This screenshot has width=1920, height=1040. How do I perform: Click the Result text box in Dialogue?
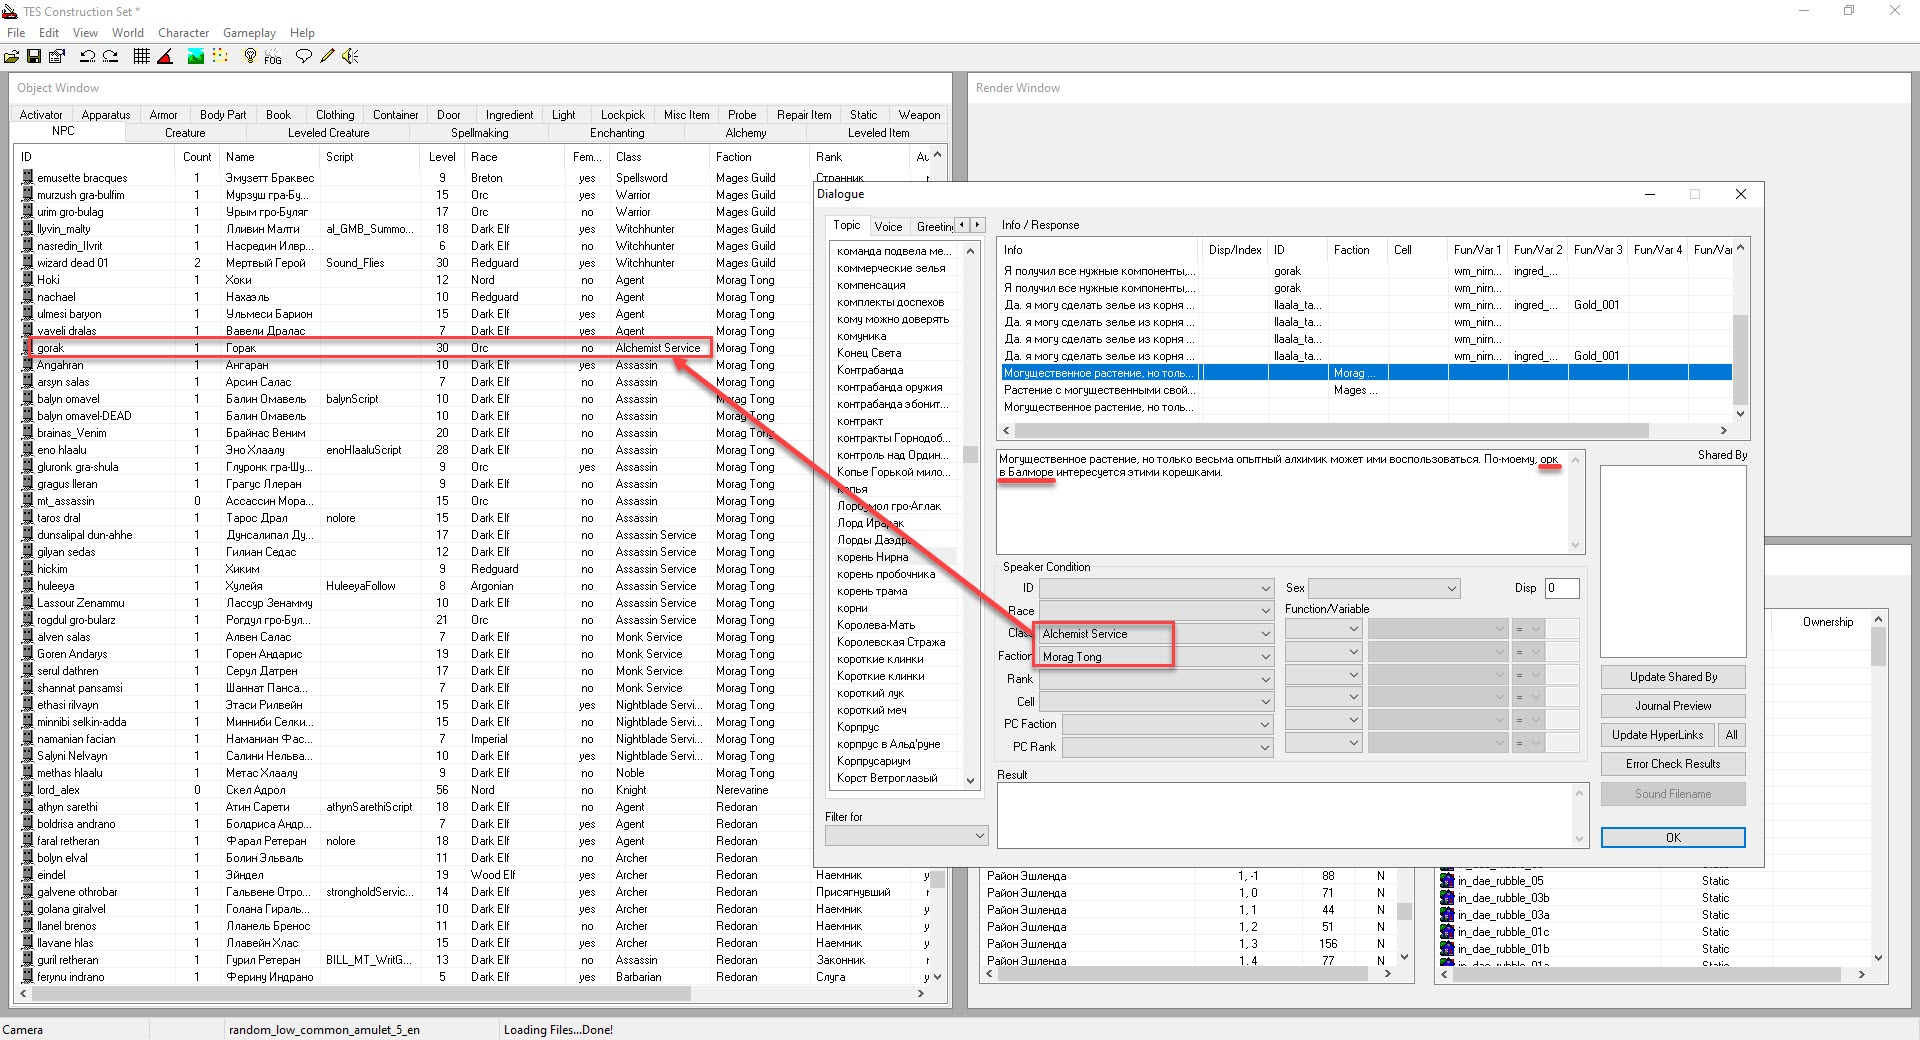1291,814
